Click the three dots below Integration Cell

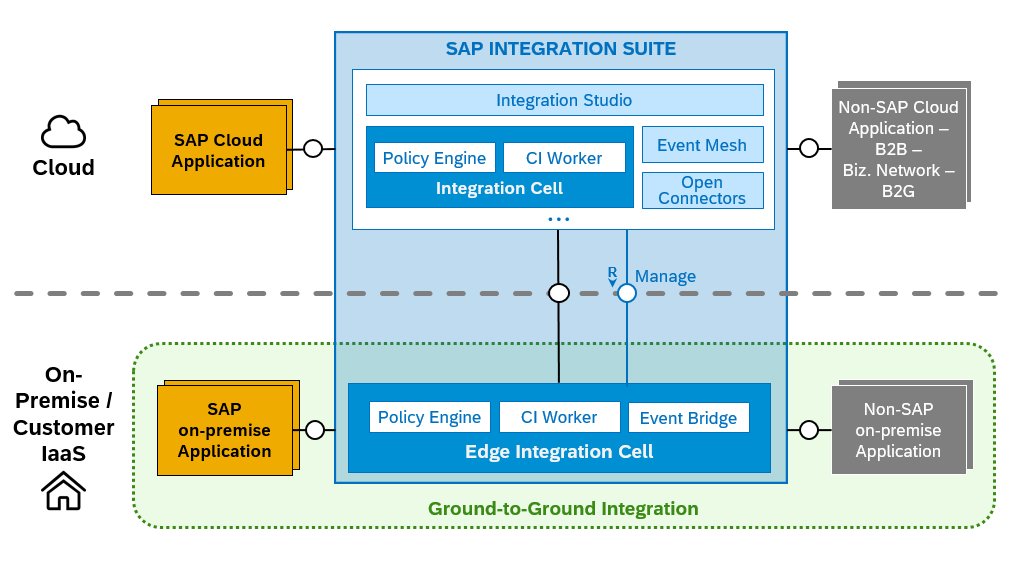coord(559,219)
